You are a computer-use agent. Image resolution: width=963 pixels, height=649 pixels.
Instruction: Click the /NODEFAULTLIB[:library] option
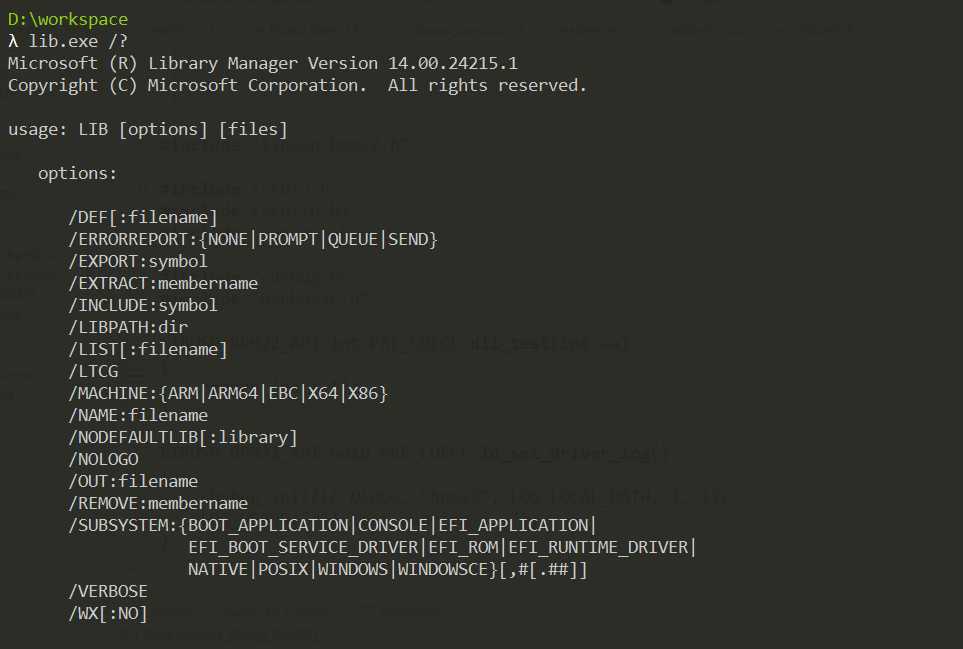tap(183, 438)
